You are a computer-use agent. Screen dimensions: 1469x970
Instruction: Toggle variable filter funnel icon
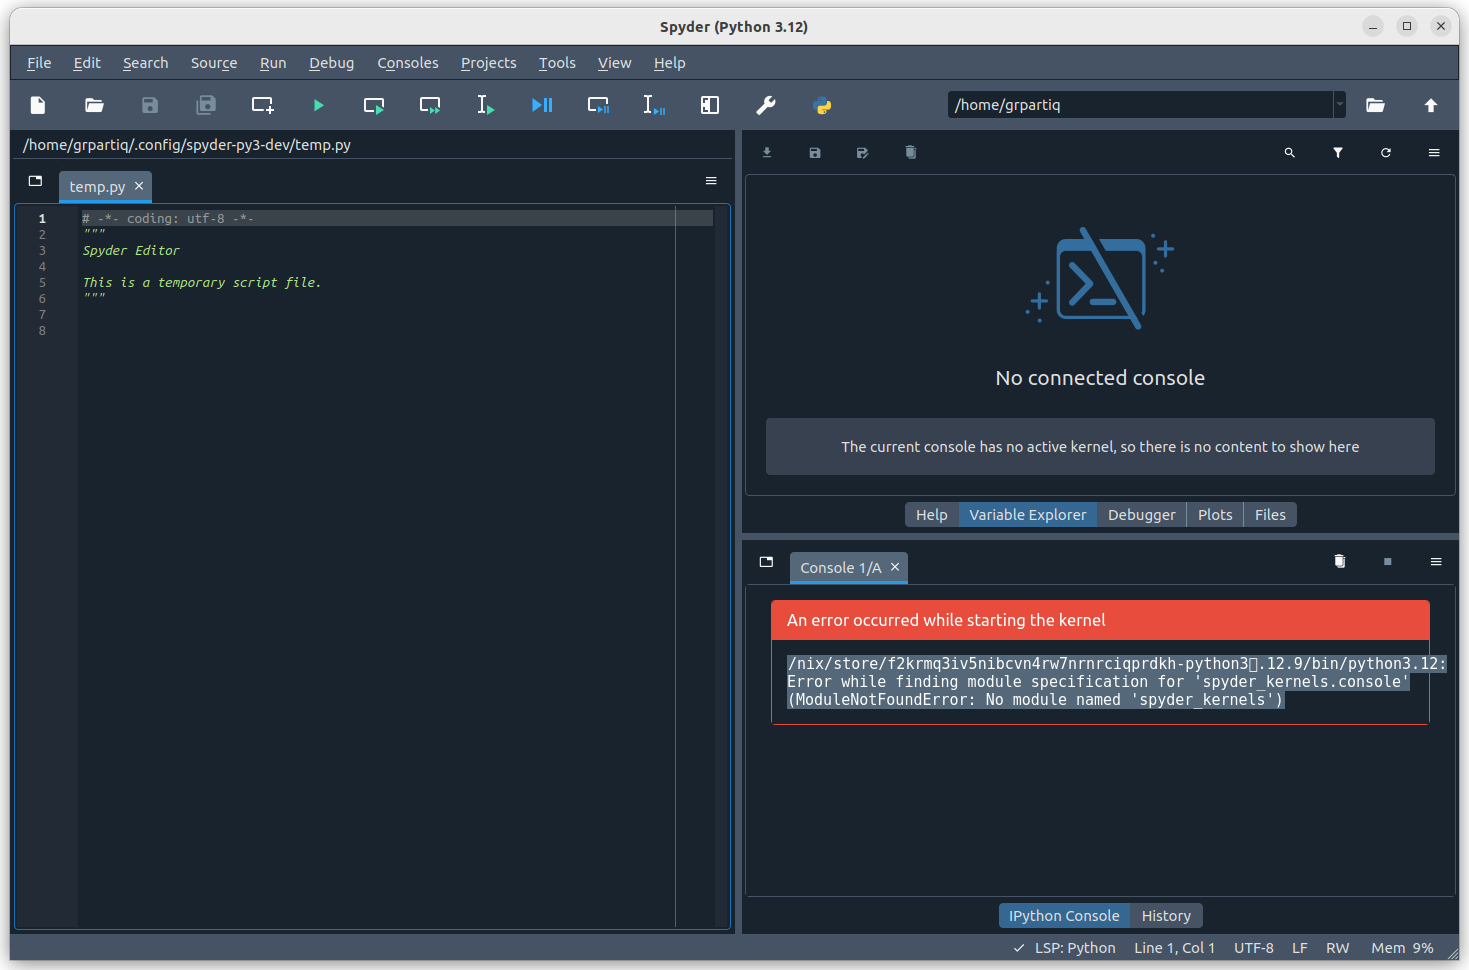[1338, 153]
